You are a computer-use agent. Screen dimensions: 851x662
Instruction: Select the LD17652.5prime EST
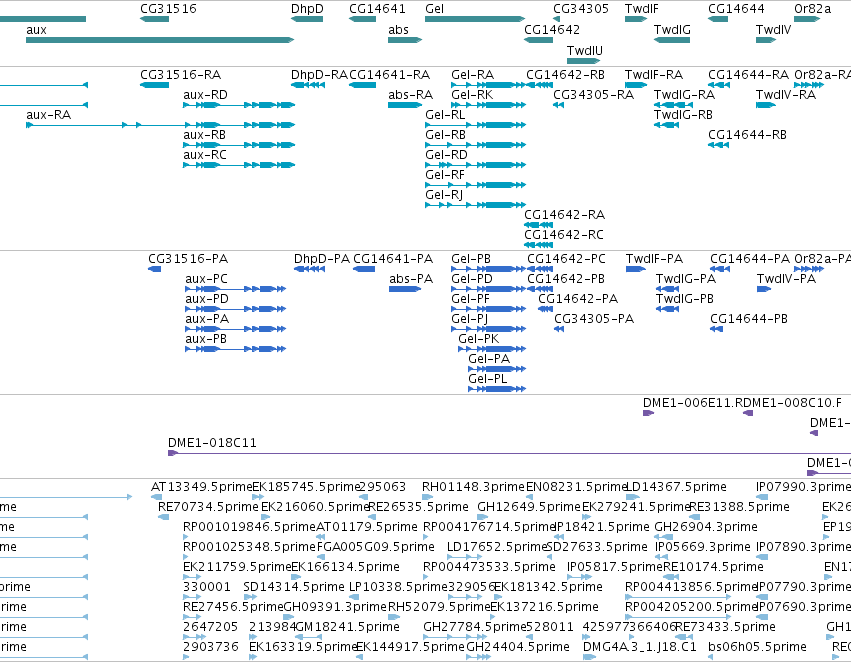click(465, 557)
